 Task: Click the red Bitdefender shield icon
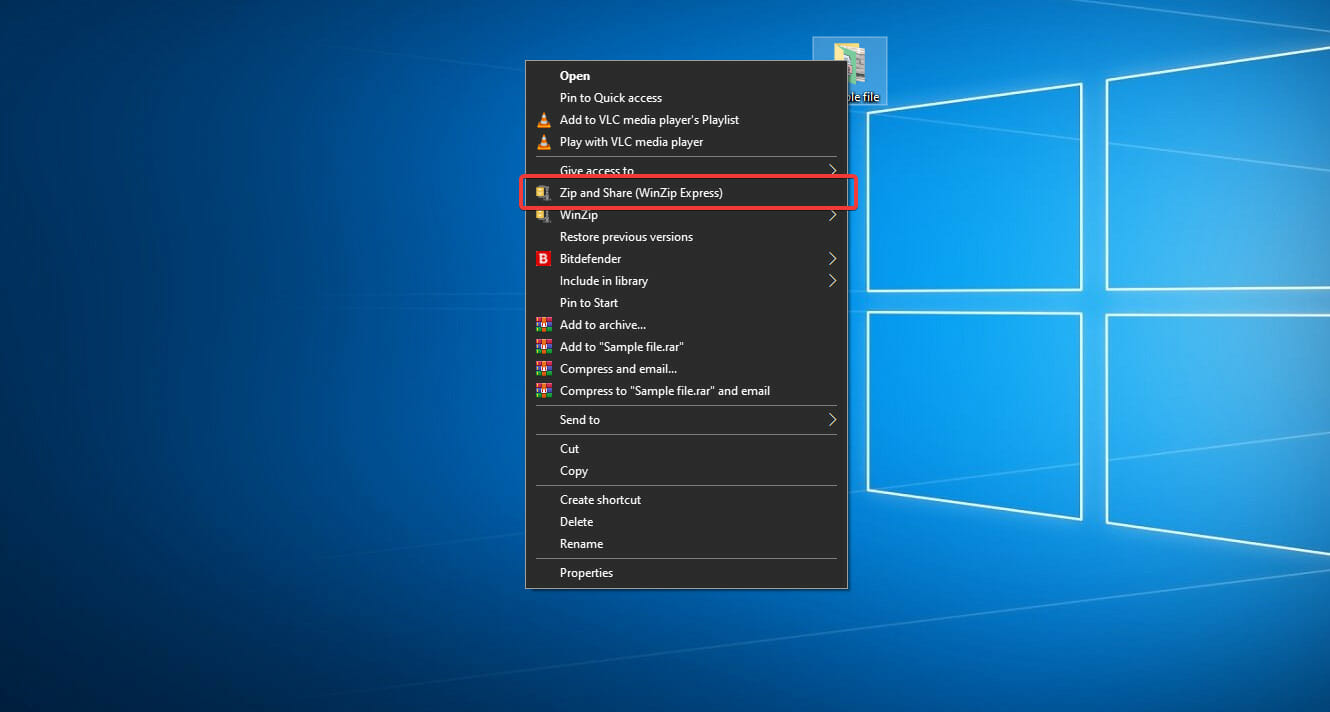(544, 258)
